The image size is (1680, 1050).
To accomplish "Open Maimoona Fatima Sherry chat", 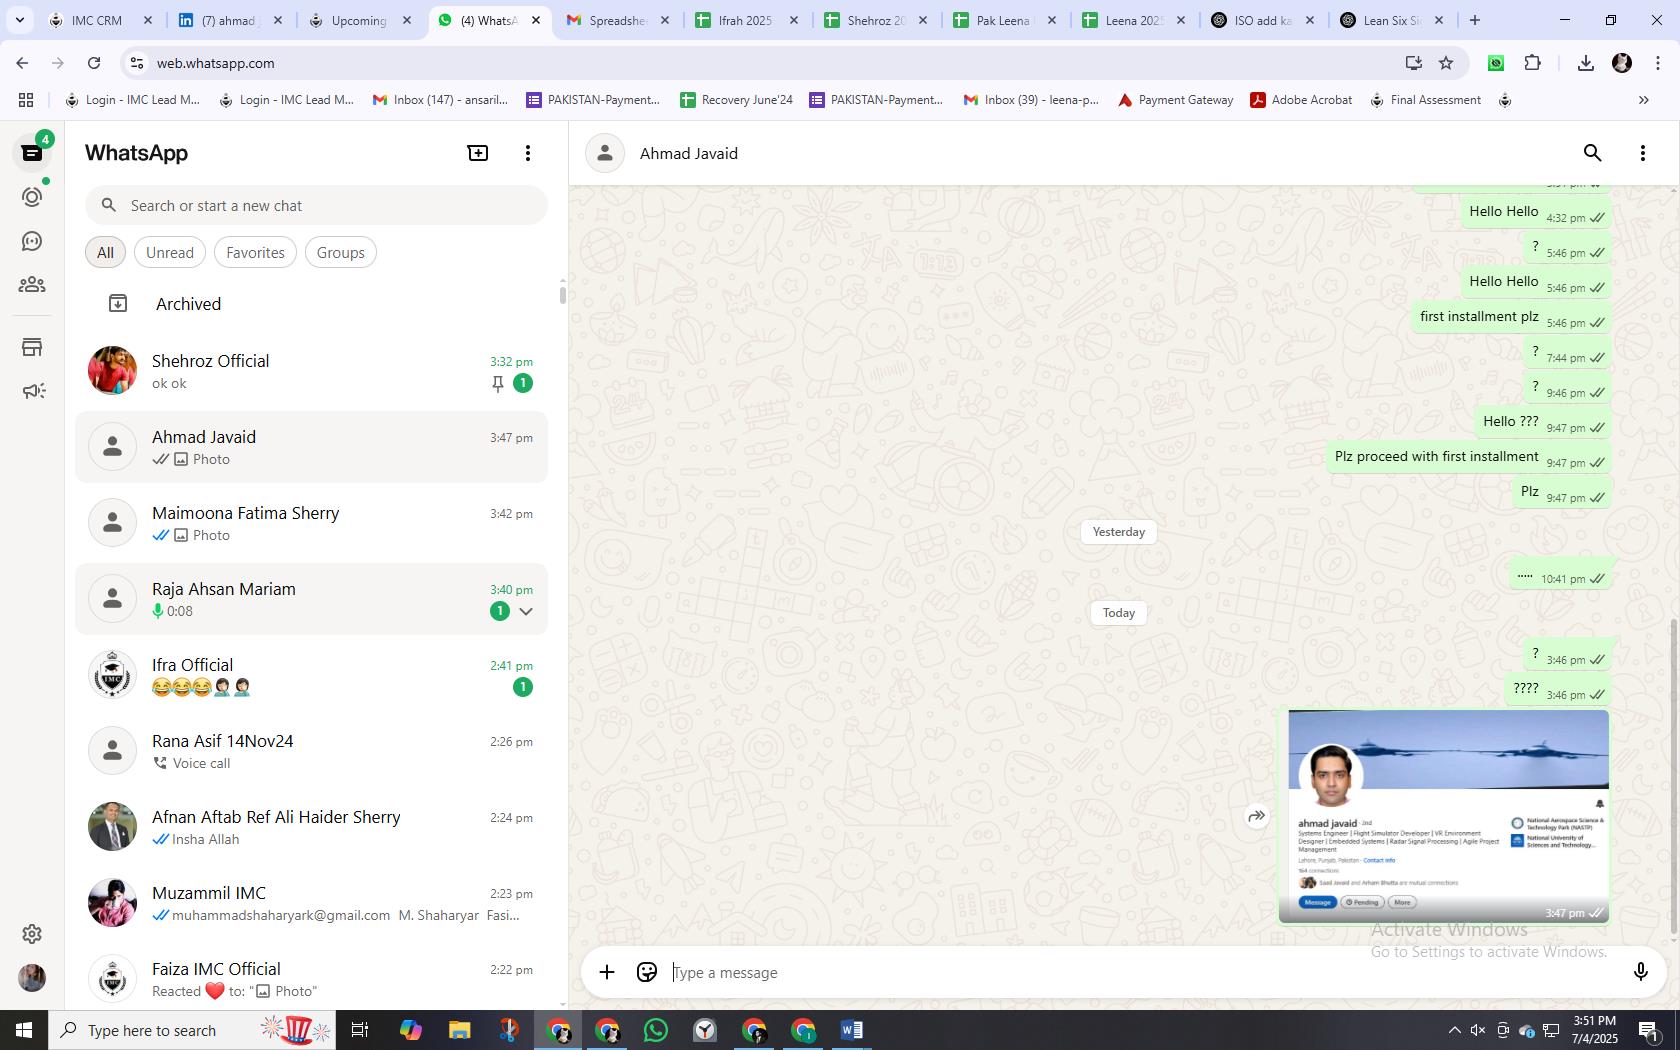I will pyautogui.click(x=312, y=523).
